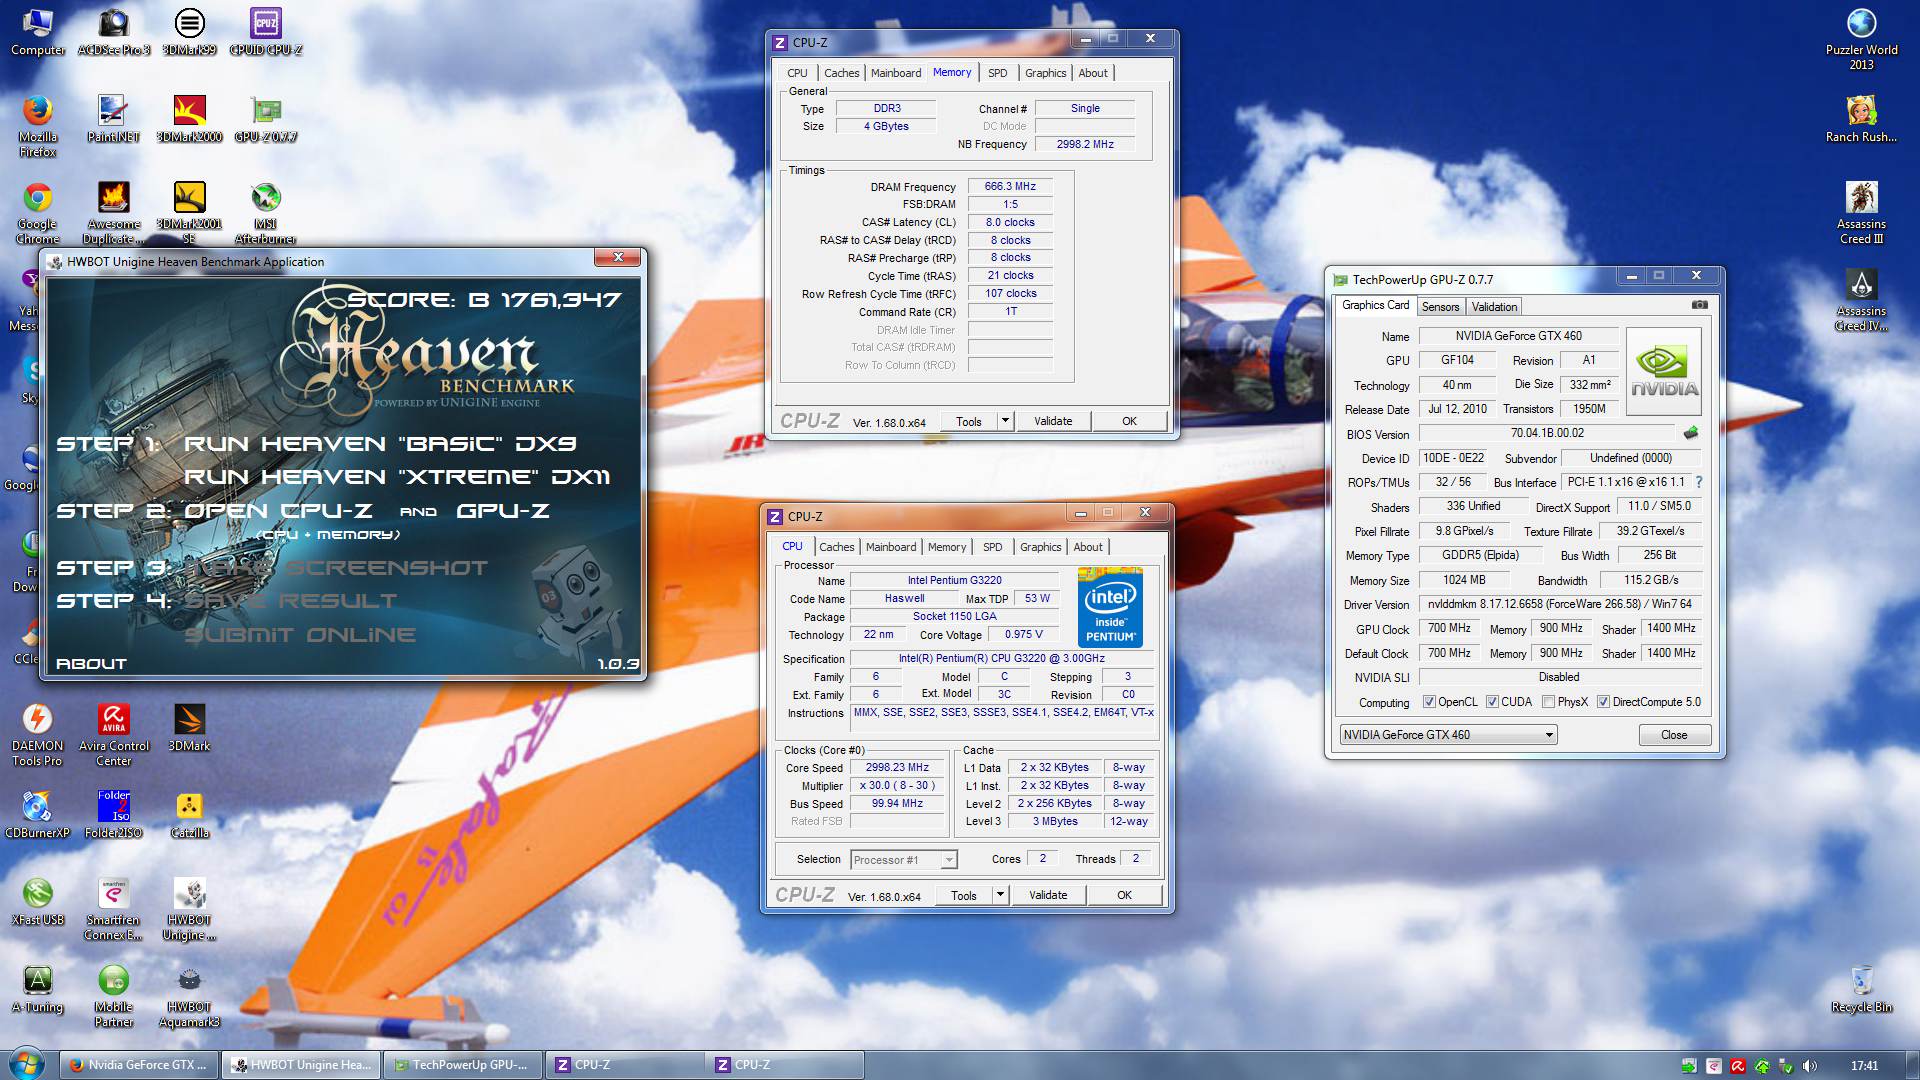
Task: Expand Tools arrow in CPU tab CPU-Z window
Action: point(1000,895)
